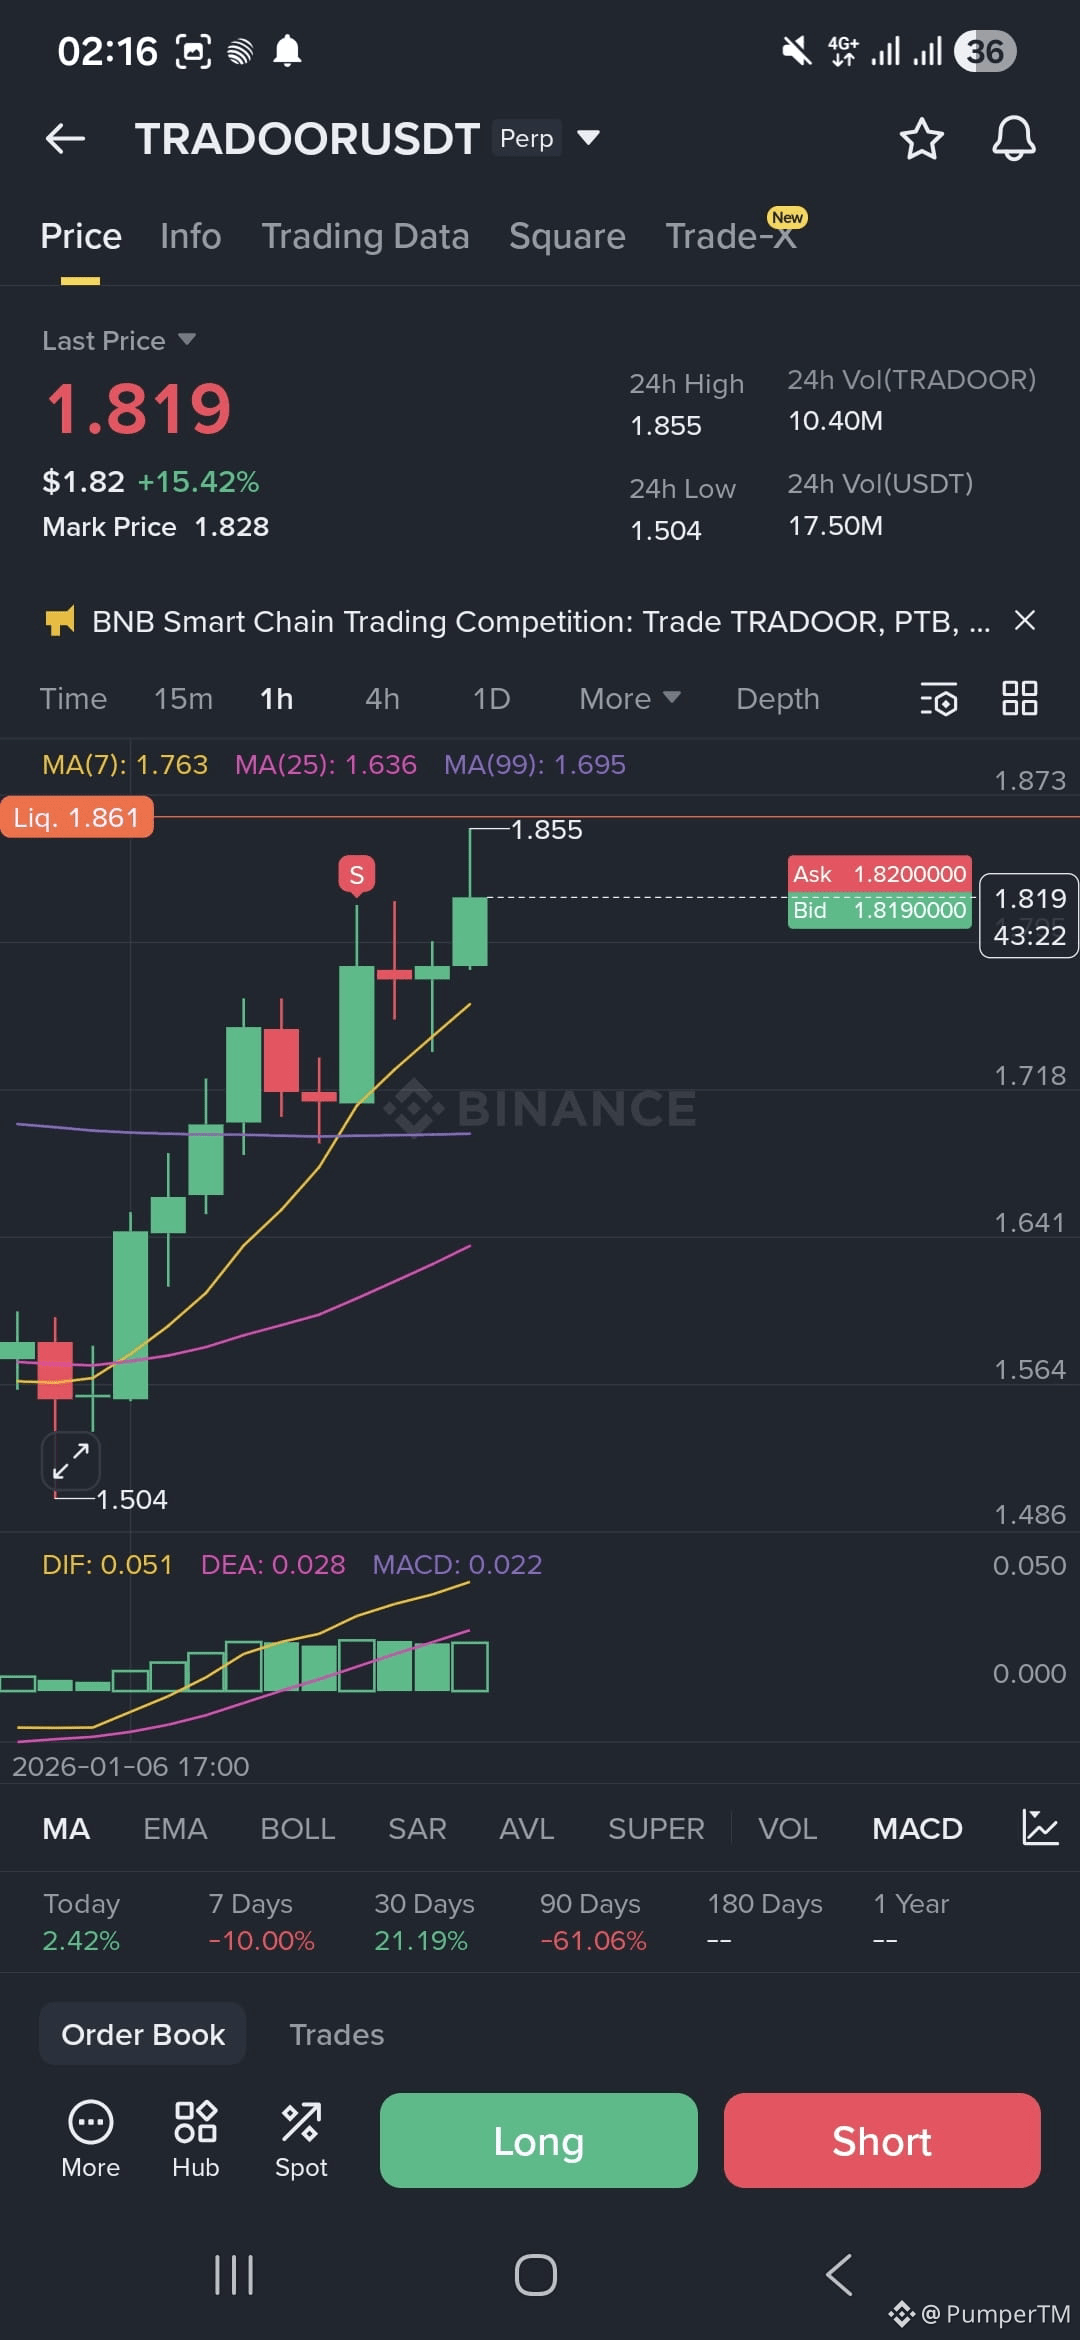This screenshot has height=2340, width=1080.
Task: Tap the 24h High value 1.855
Action: click(x=666, y=425)
